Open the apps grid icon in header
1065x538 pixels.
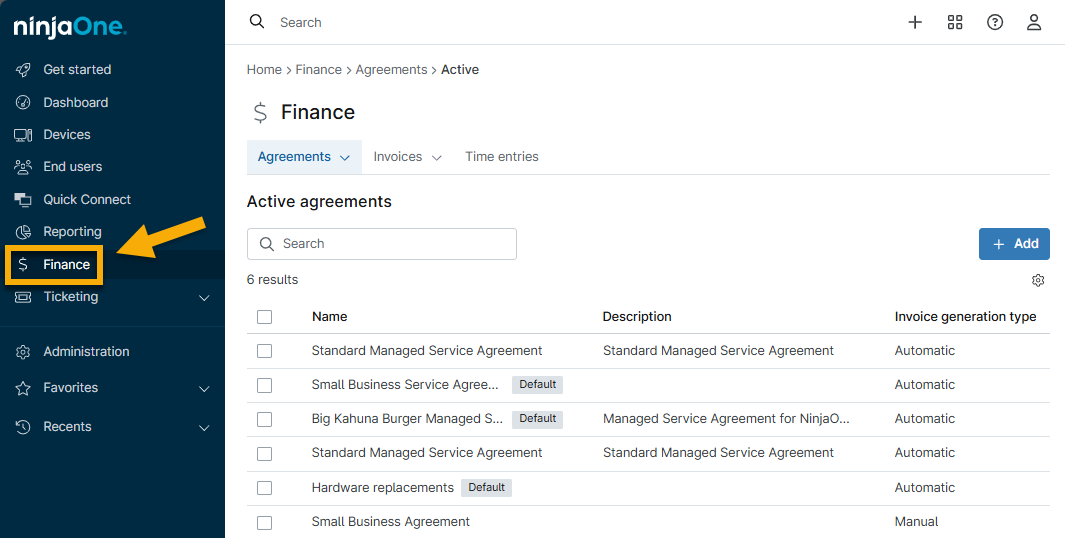click(x=955, y=22)
